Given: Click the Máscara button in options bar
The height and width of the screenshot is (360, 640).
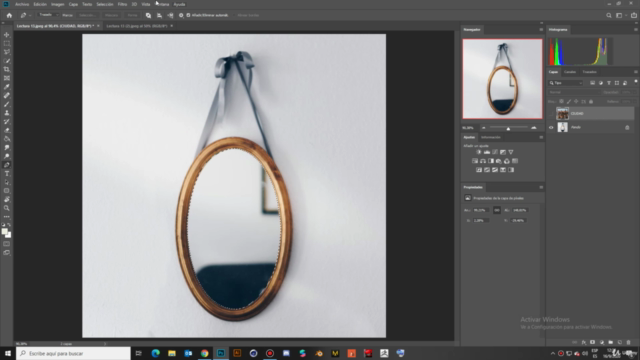Looking at the screenshot, I should [x=111, y=15].
